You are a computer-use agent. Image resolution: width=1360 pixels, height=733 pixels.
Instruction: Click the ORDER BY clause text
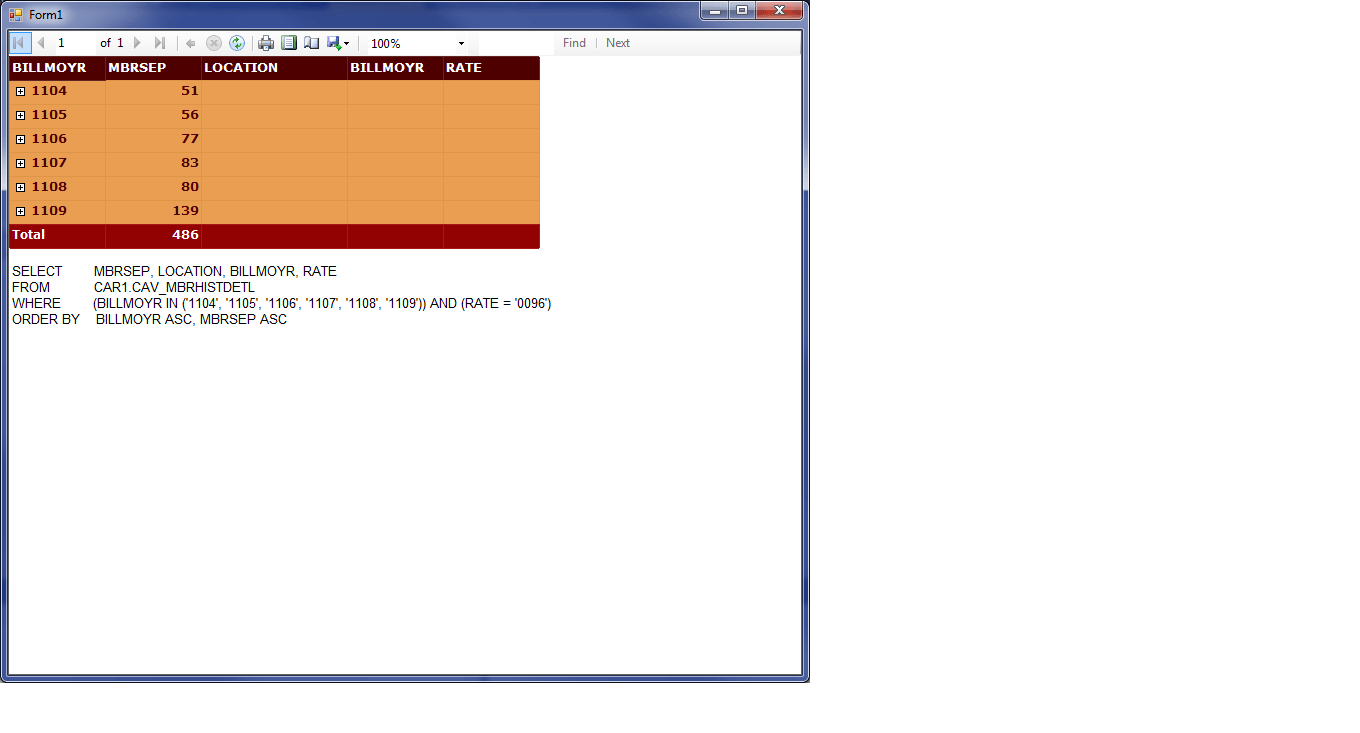pos(149,319)
